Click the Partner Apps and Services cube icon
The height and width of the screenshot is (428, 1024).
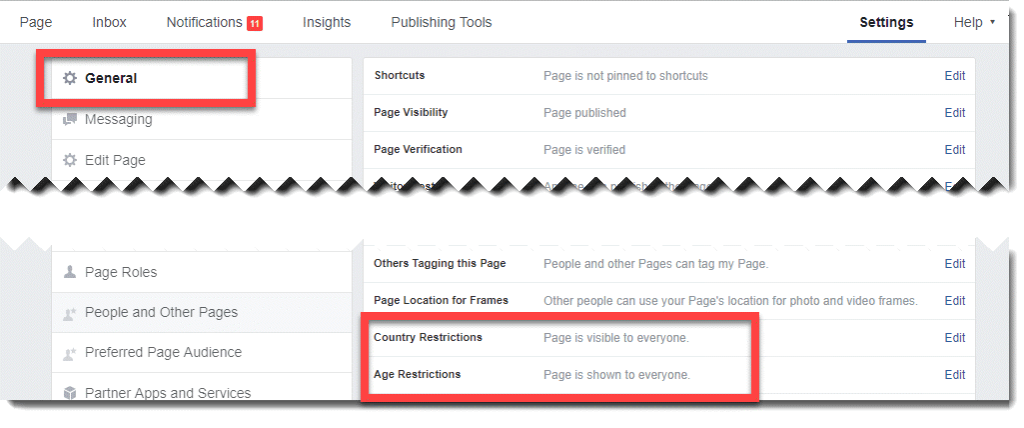tap(69, 393)
